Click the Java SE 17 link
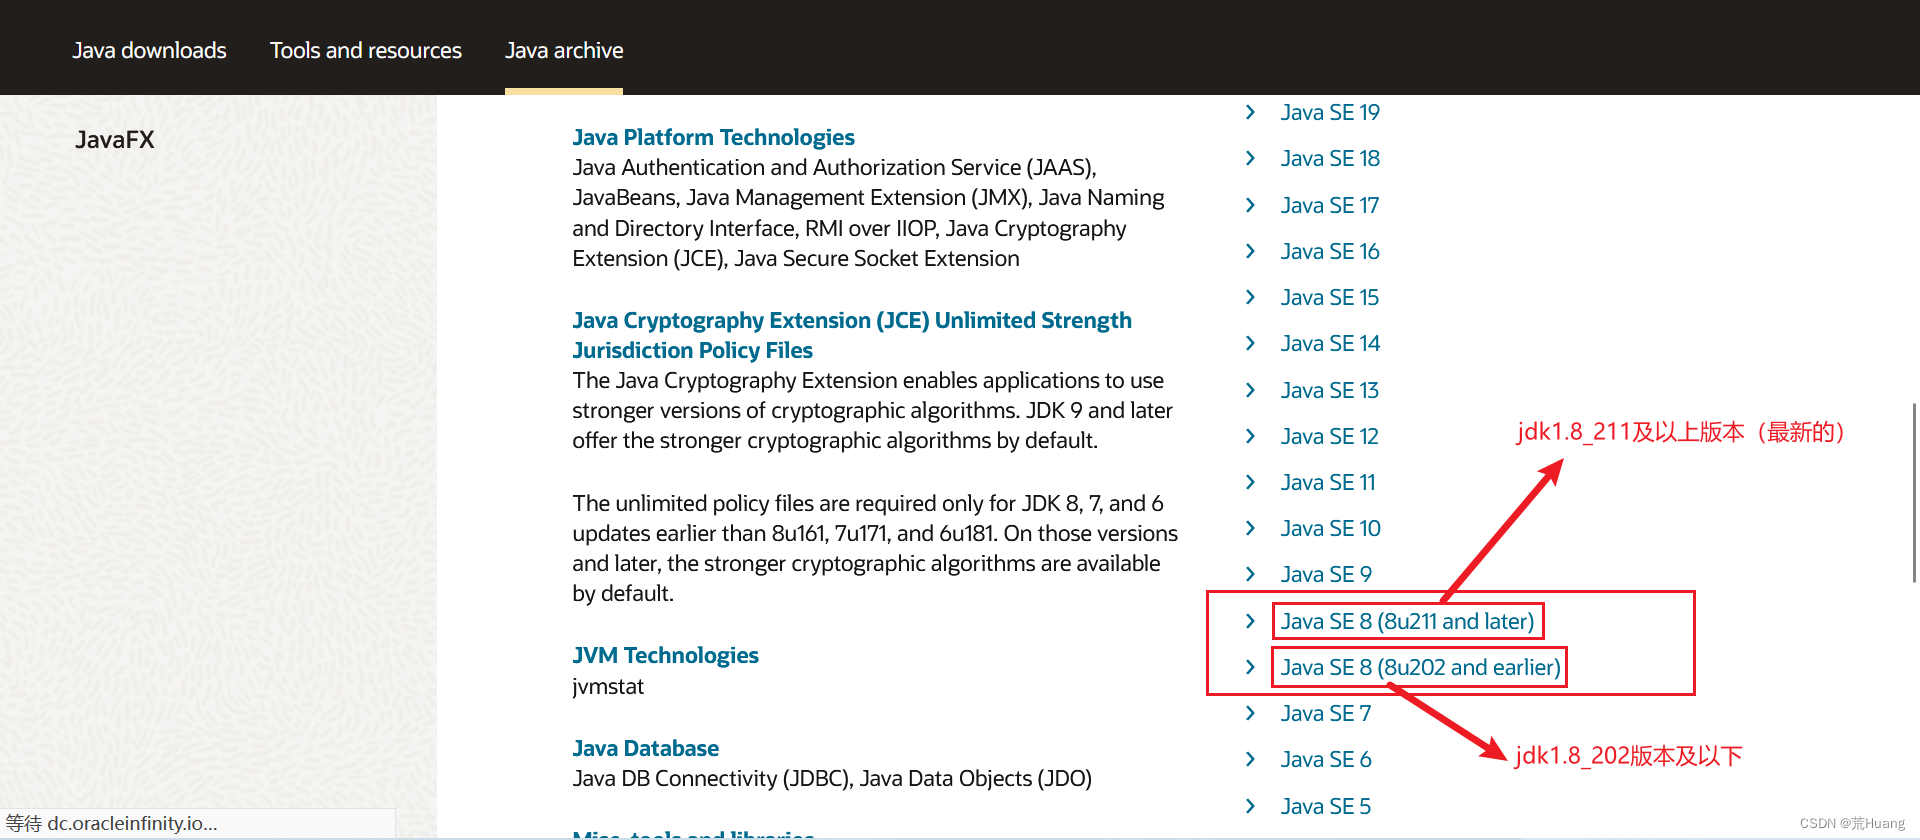 1330,205
